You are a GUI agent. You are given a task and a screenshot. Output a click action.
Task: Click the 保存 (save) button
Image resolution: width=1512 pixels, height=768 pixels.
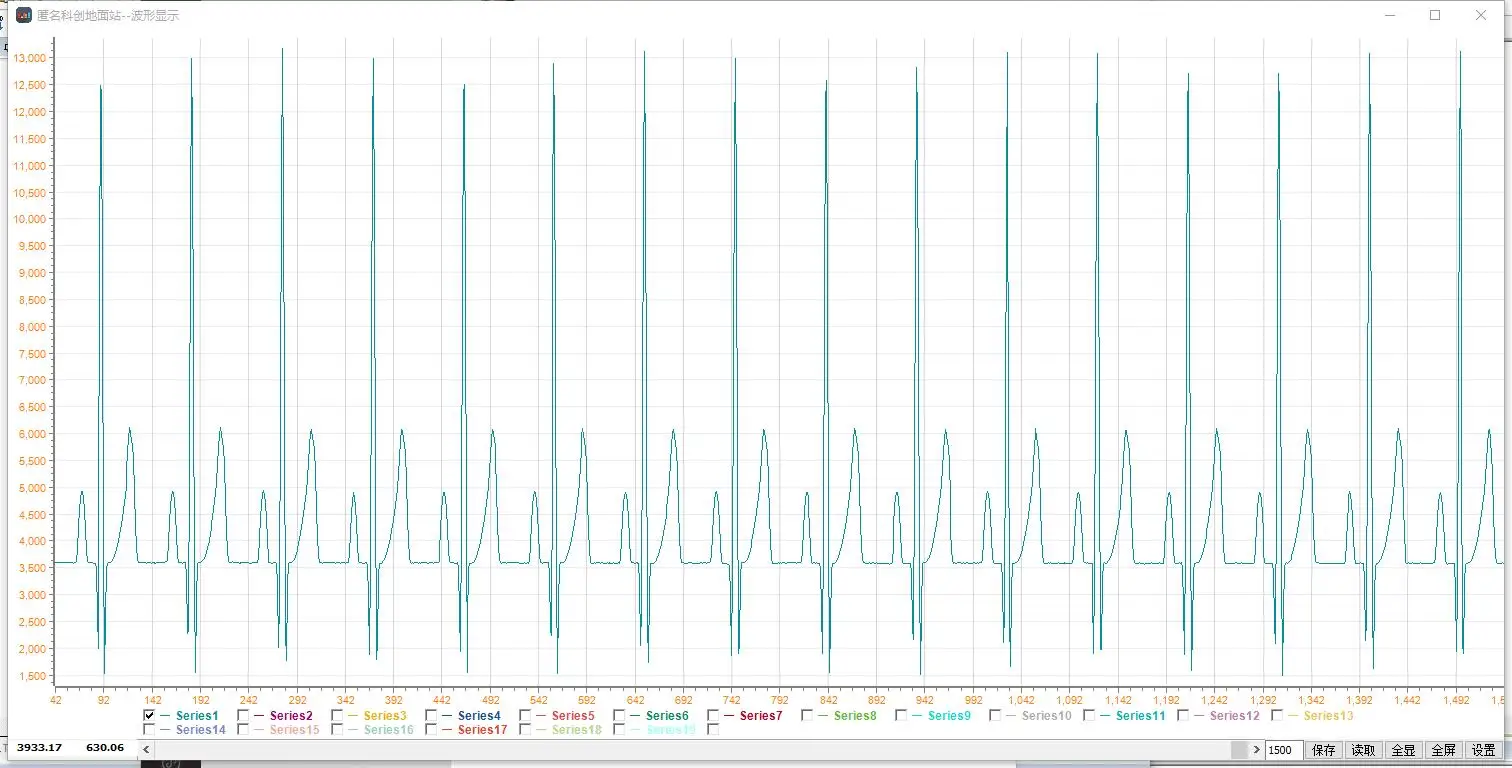1323,750
